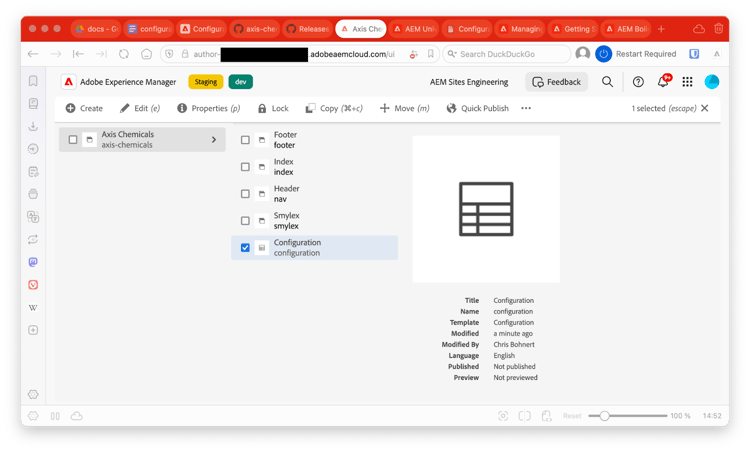Click the AEM Sites Engineering organization label
750x452 pixels.
(x=469, y=82)
